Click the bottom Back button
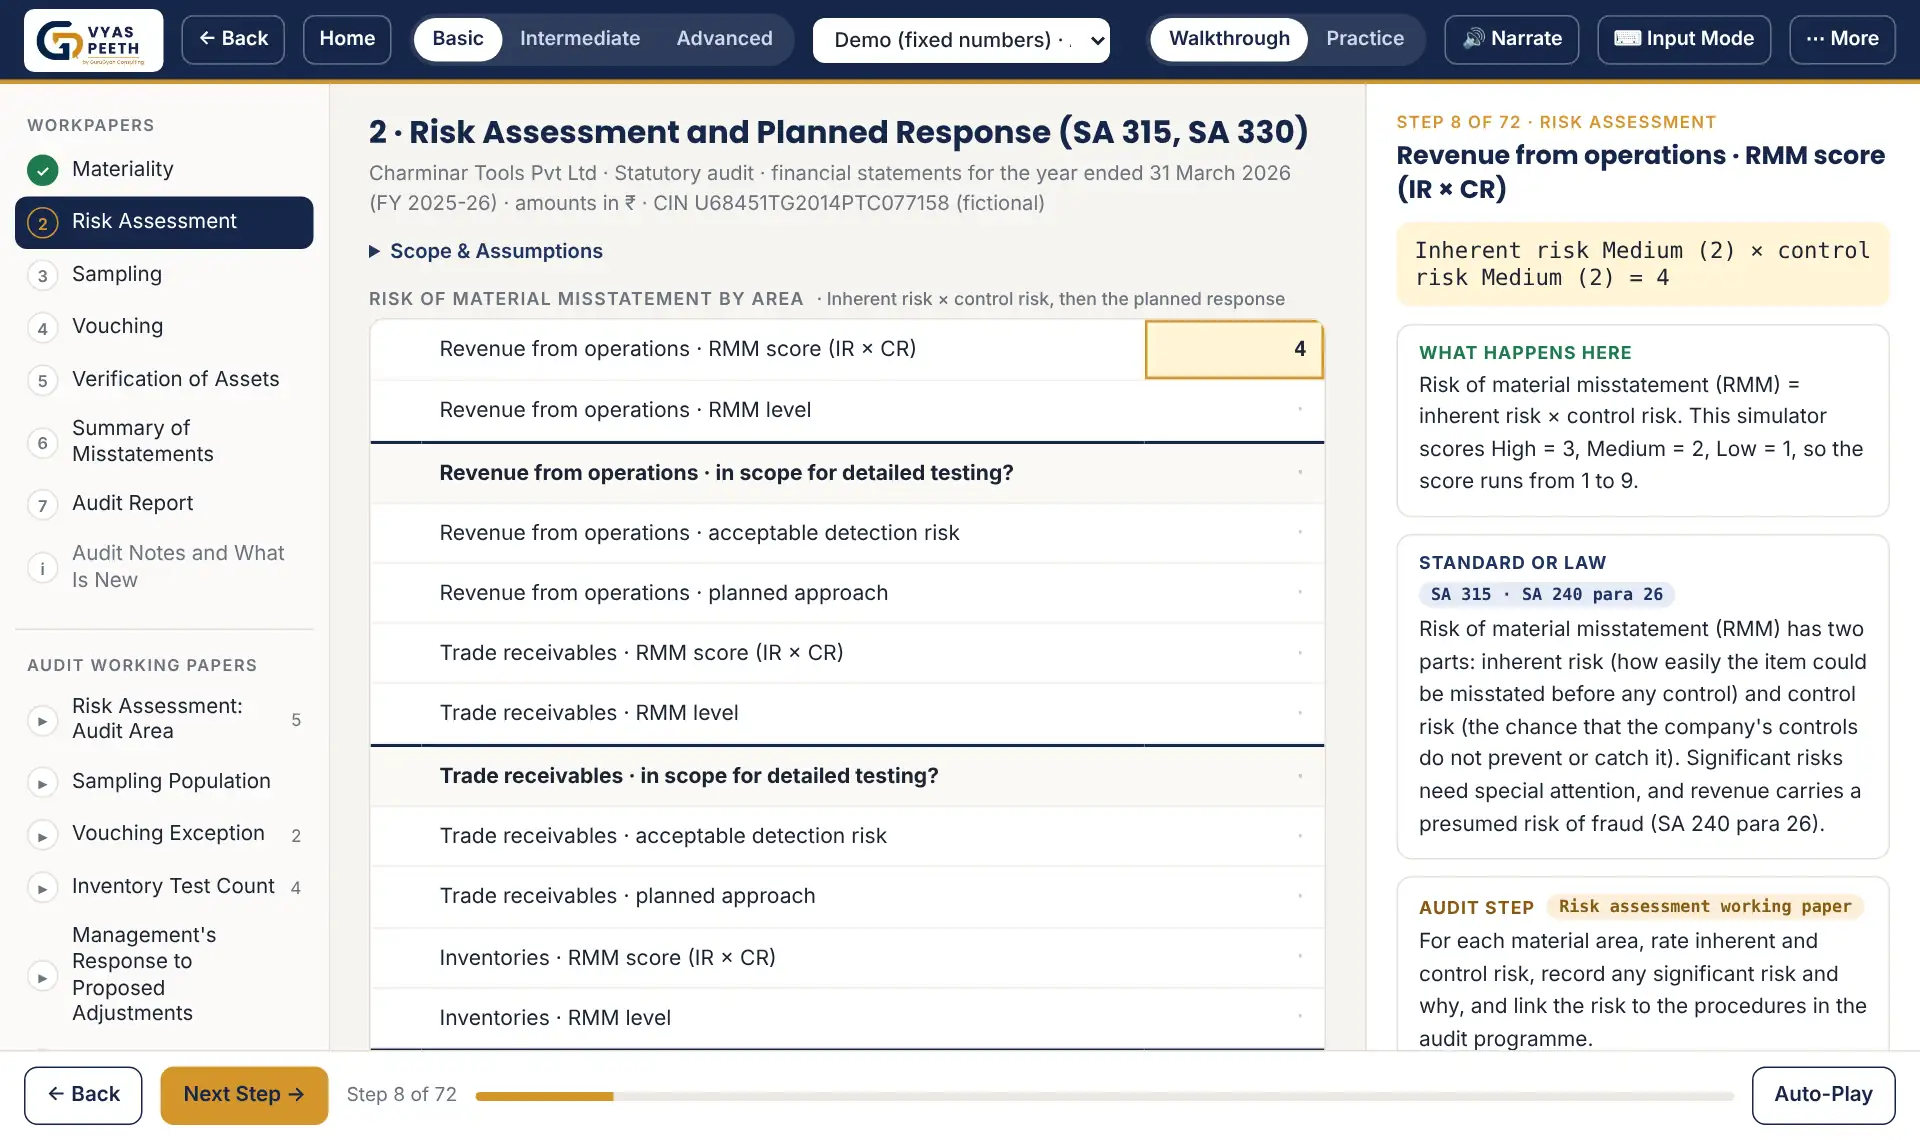Viewport: 1920px width, 1140px height. 83,1095
